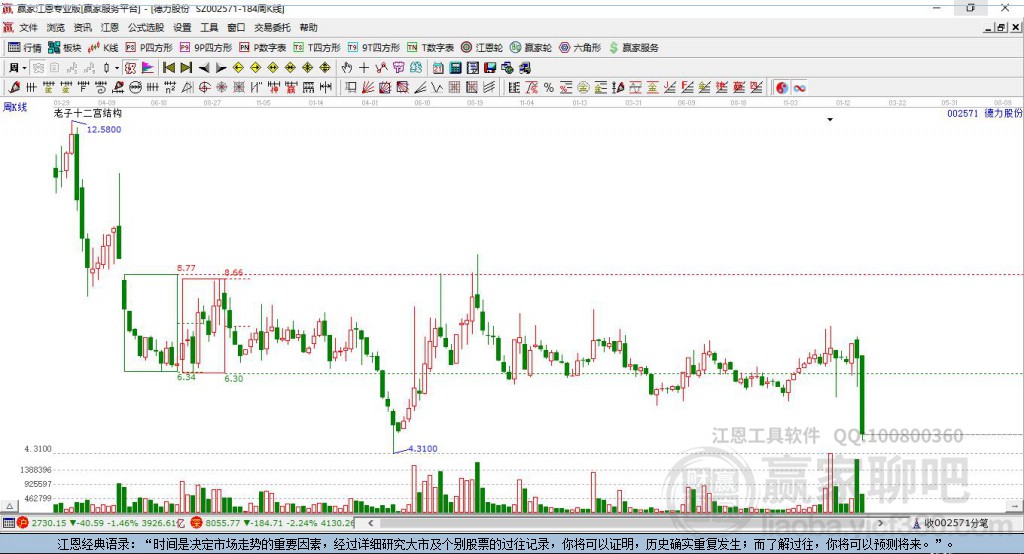Screen dimensions: 1024x554
Task: Open the 交易委托 menu
Action: pos(272,27)
